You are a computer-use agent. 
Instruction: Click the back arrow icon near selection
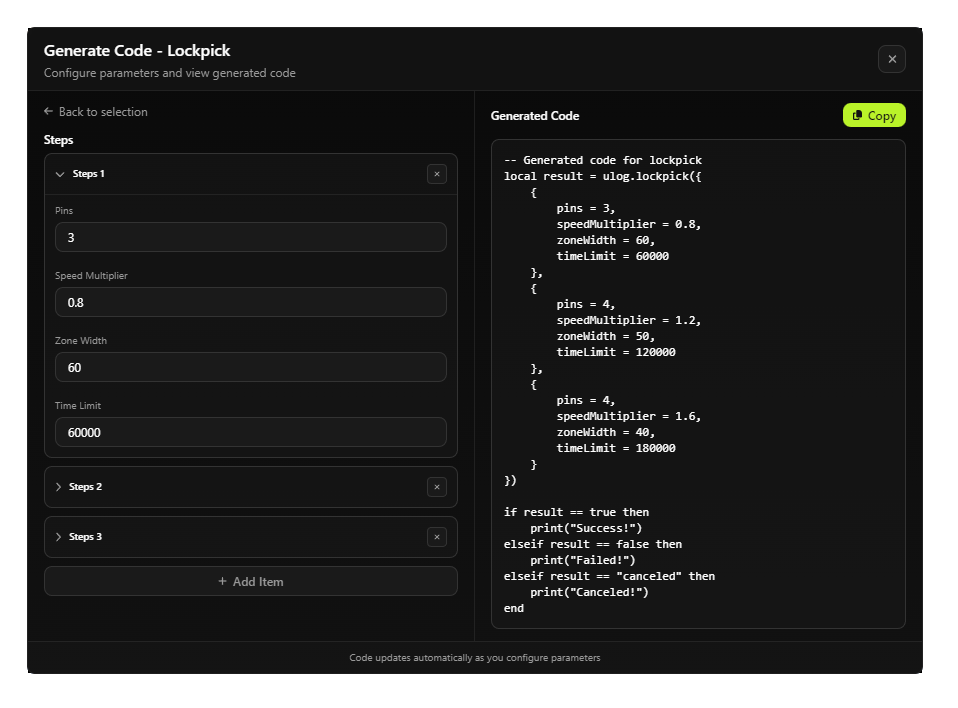click(48, 112)
